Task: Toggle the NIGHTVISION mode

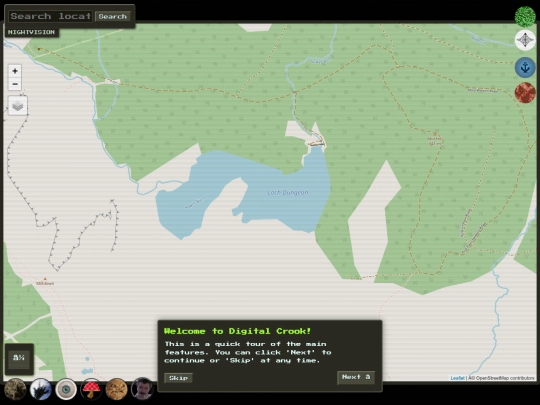Action: point(31,32)
